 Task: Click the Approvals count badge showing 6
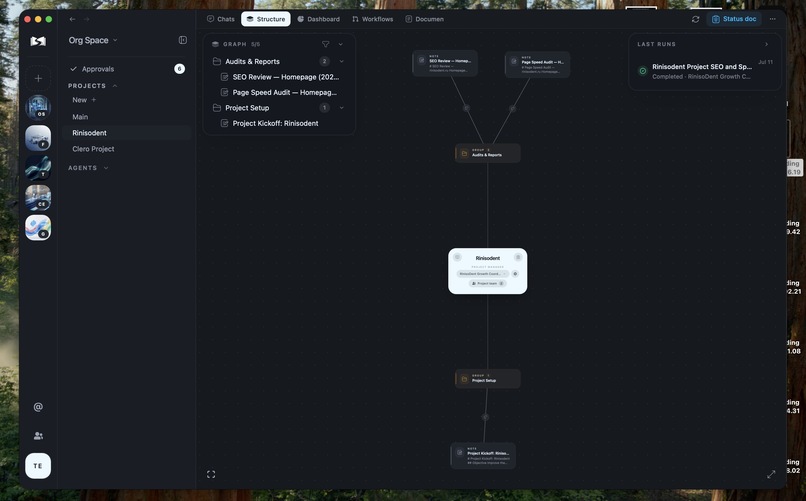click(x=179, y=69)
